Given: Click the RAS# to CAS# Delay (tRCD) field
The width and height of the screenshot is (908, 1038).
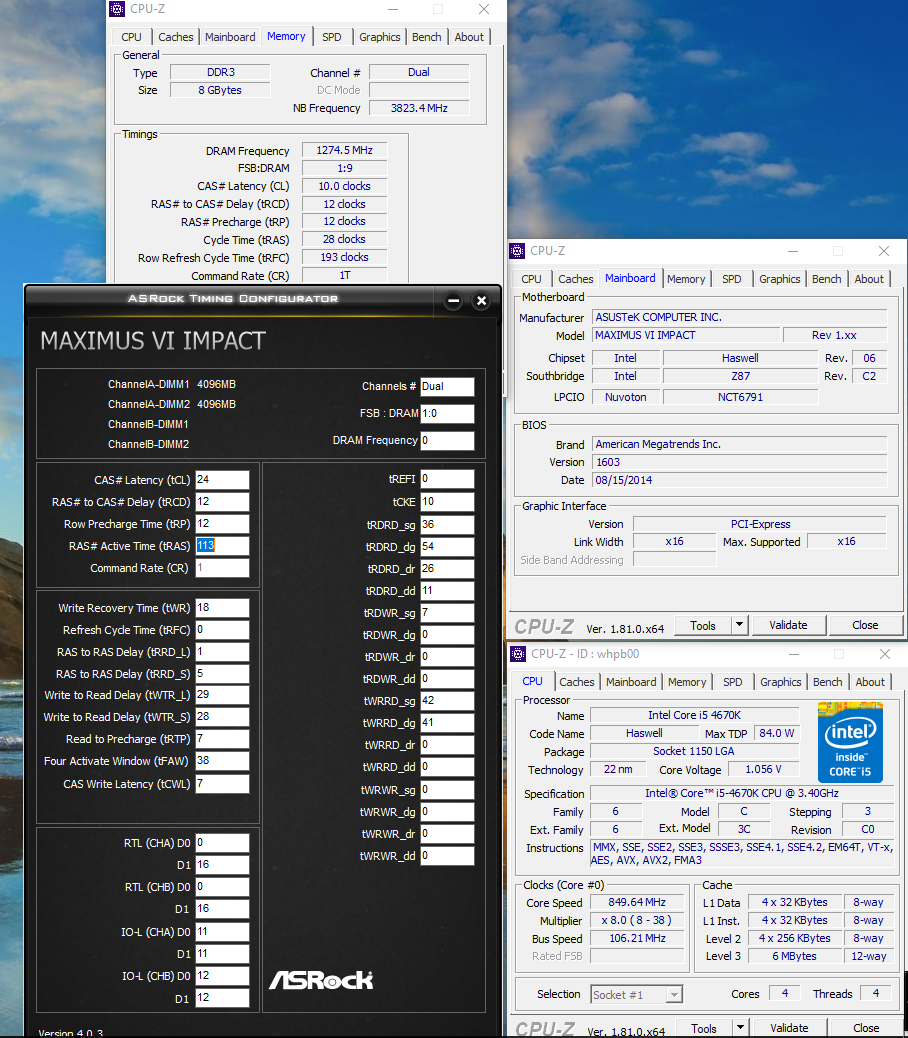Looking at the screenshot, I should tap(222, 502).
